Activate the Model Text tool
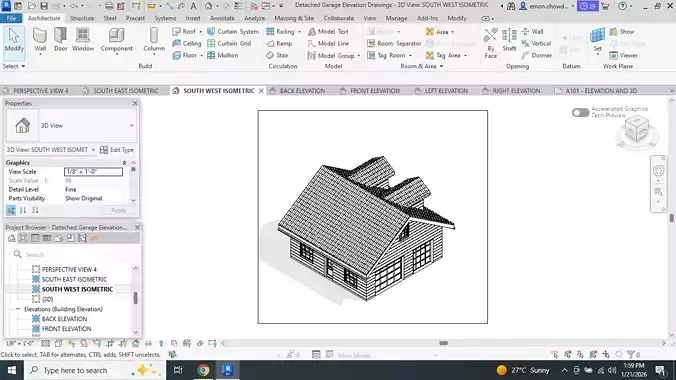This screenshot has width=676, height=380. [328, 31]
